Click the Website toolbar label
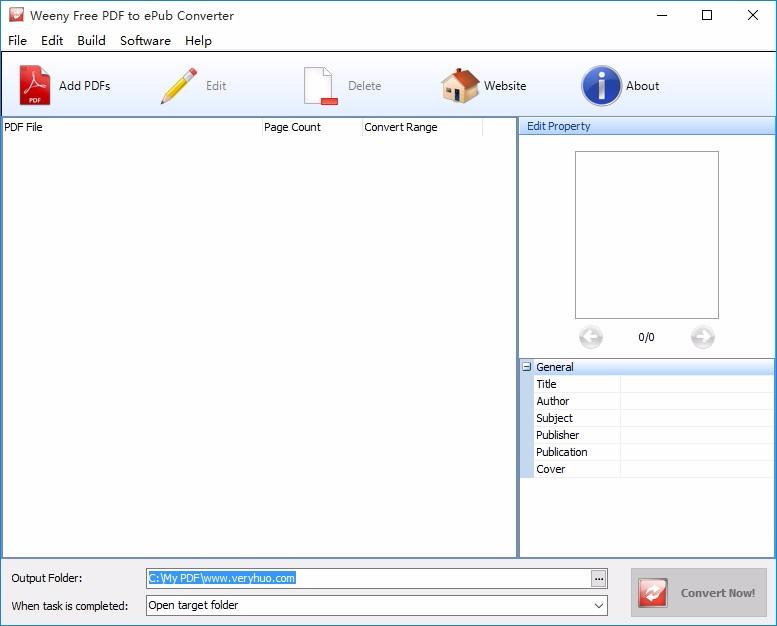Screen dimensions: 777x626 505,86
